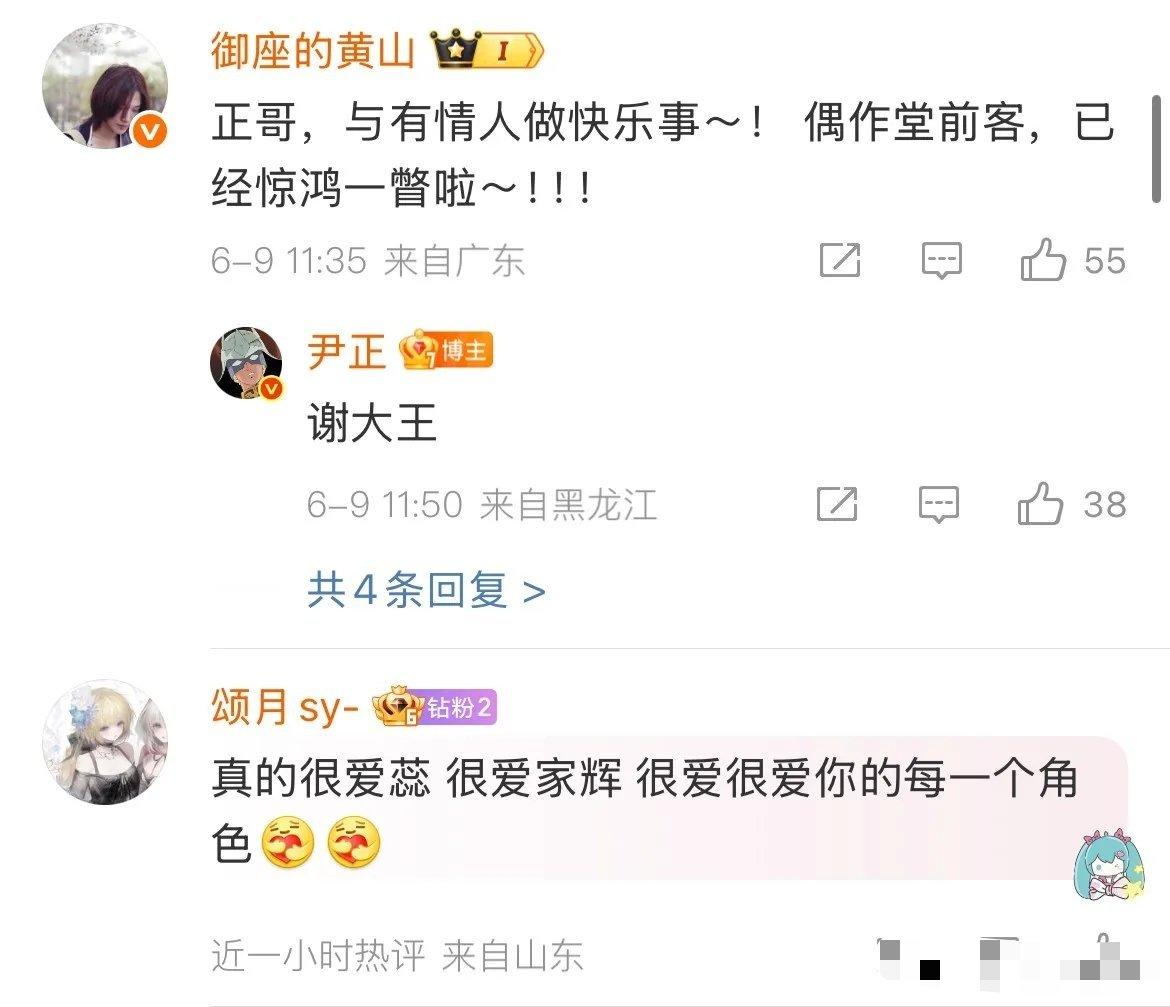
Task: Tap 尹正's masked character avatar
Action: [x=246, y=363]
